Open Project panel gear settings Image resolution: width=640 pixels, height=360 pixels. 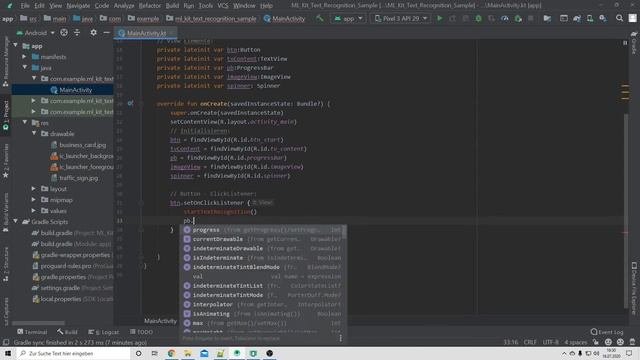point(93,33)
